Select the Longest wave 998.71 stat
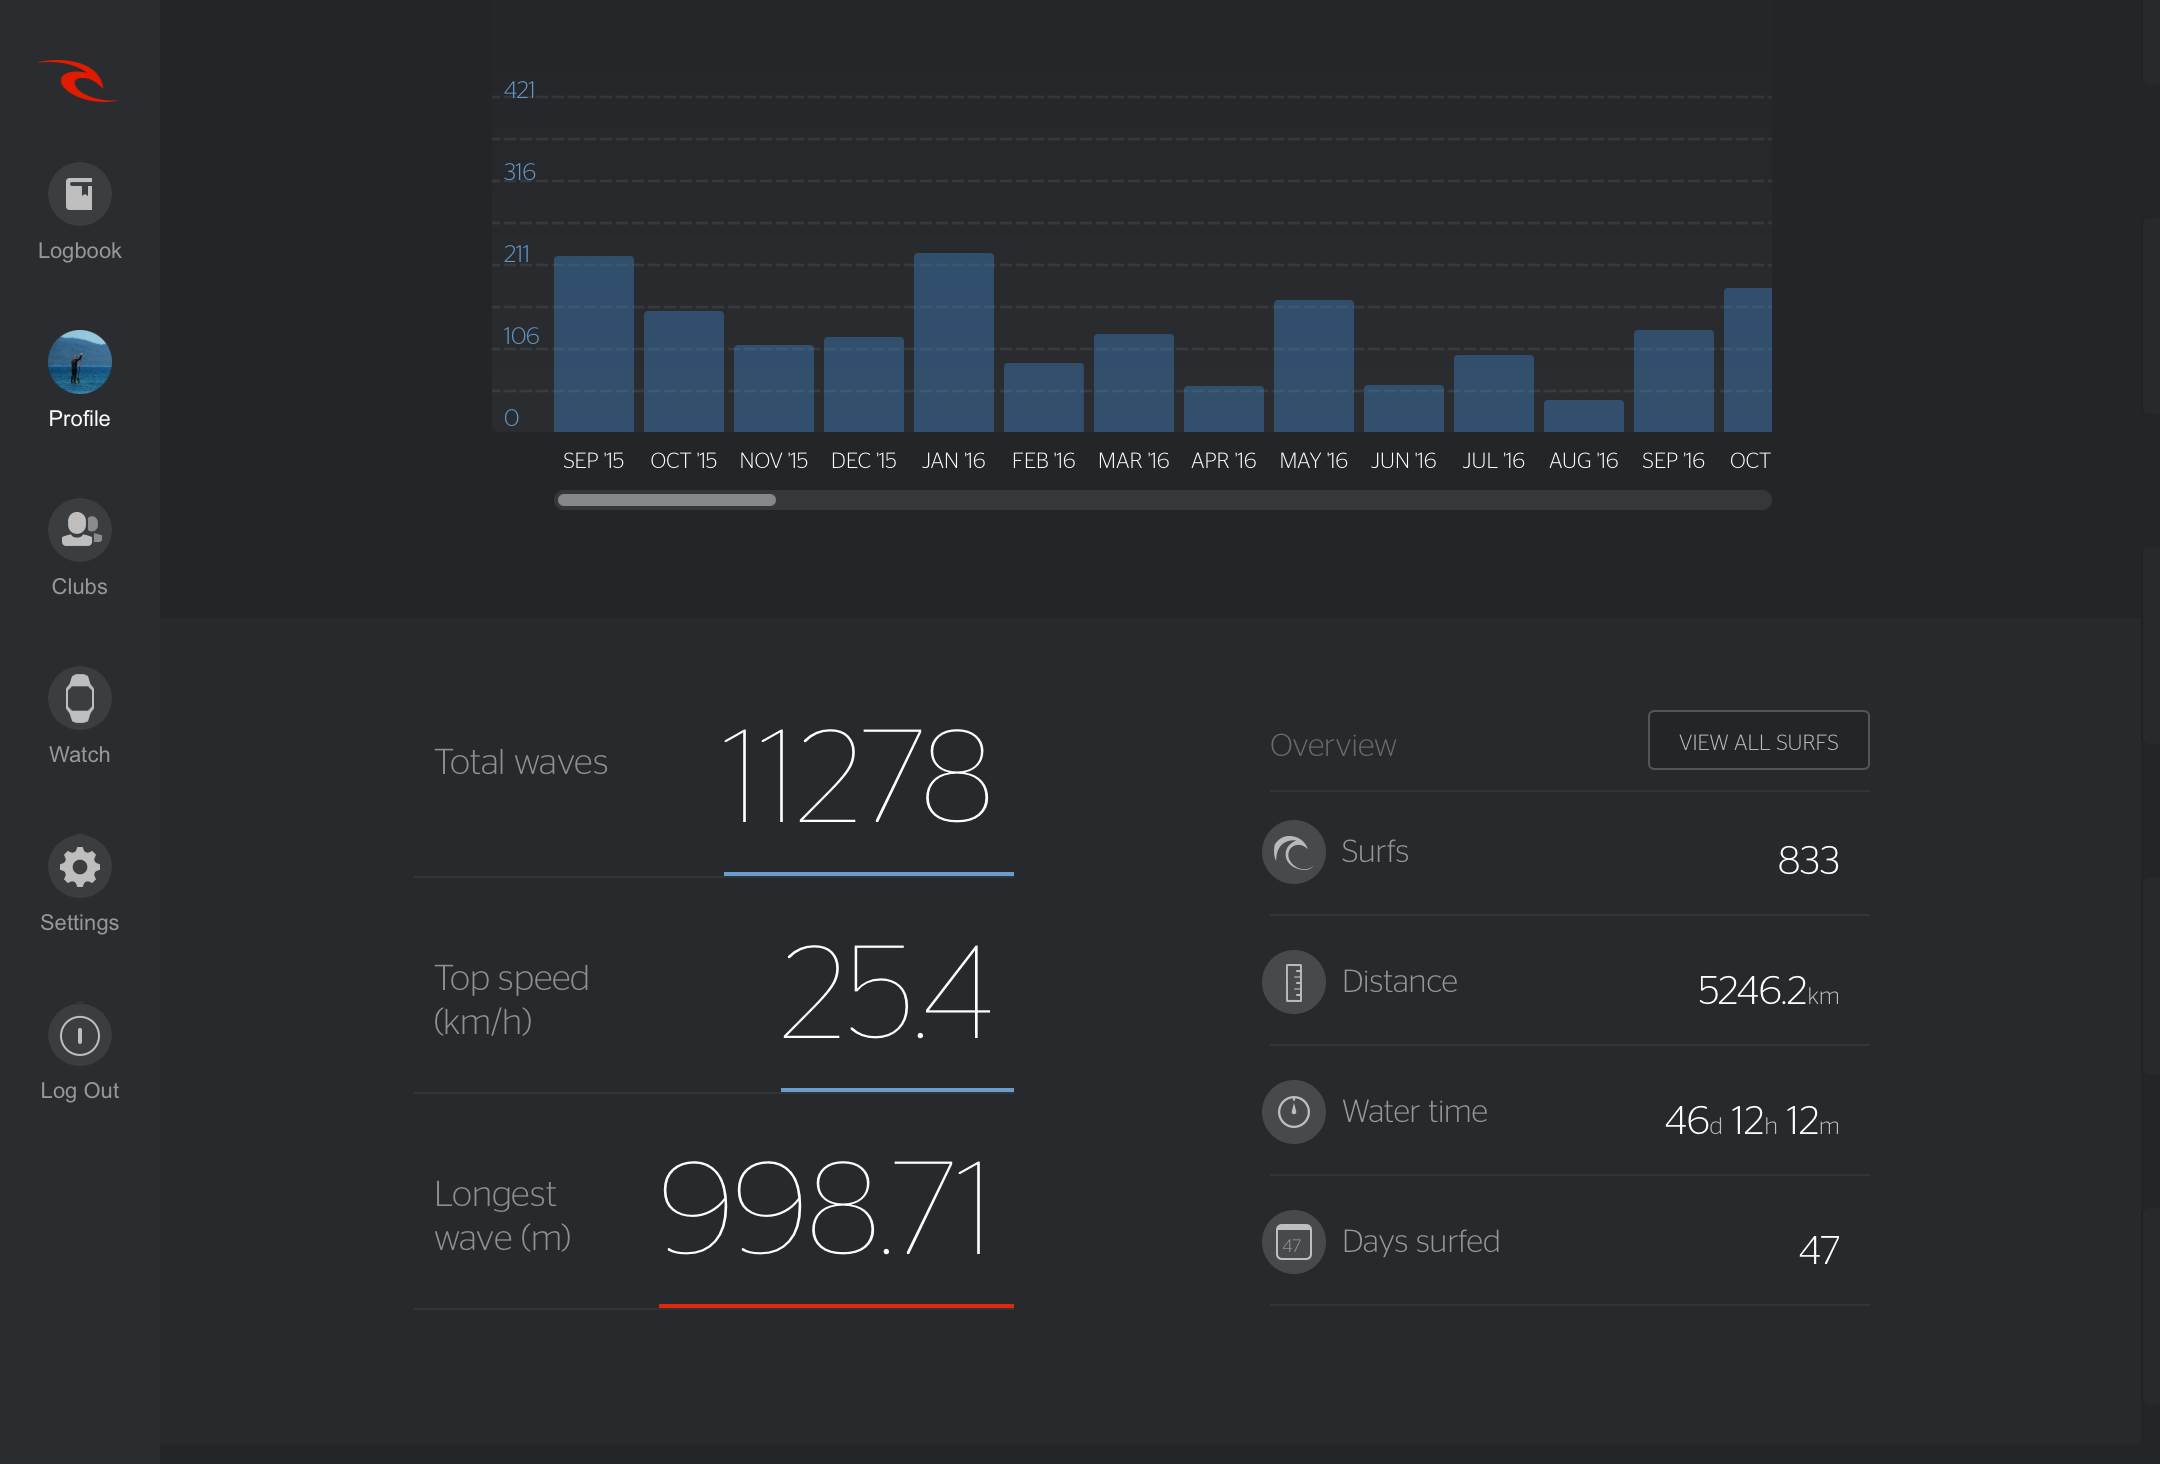The image size is (2160, 1464). (824, 1208)
